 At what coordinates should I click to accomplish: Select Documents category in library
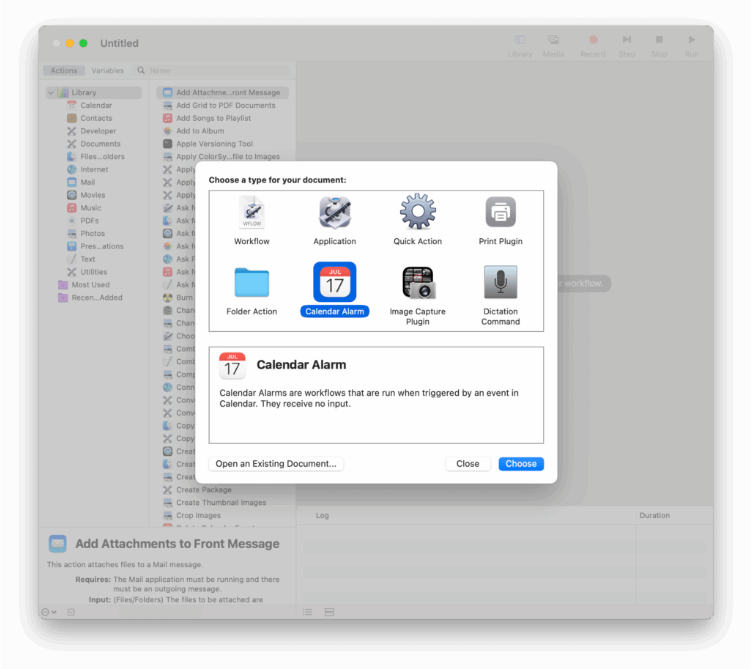[x=100, y=144]
